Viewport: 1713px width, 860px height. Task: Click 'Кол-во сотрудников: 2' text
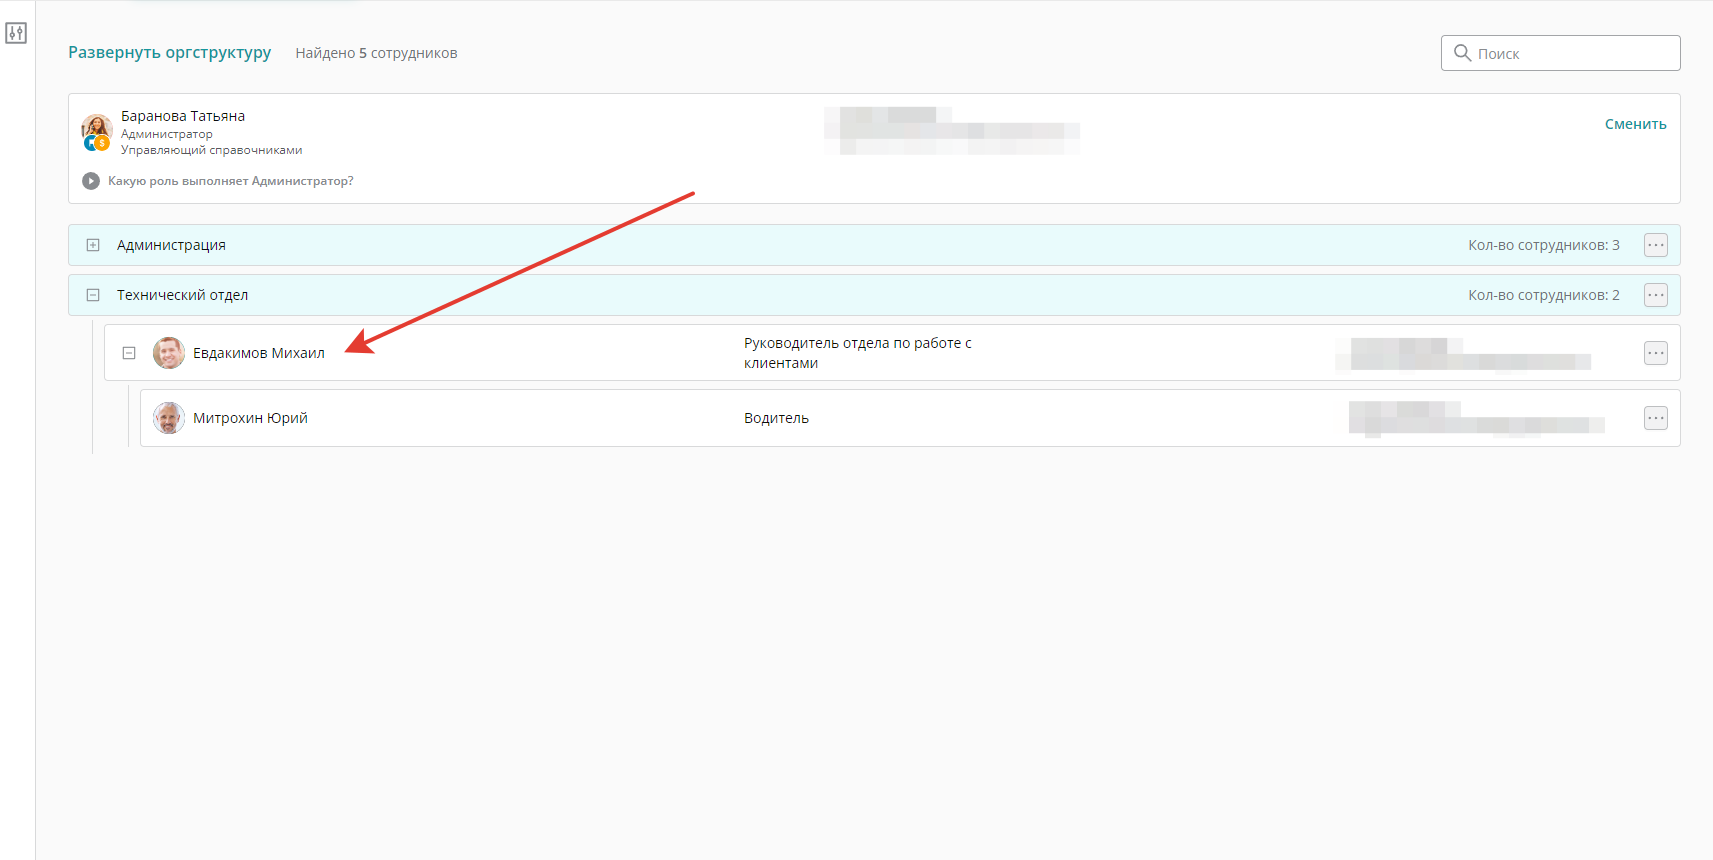(x=1544, y=295)
